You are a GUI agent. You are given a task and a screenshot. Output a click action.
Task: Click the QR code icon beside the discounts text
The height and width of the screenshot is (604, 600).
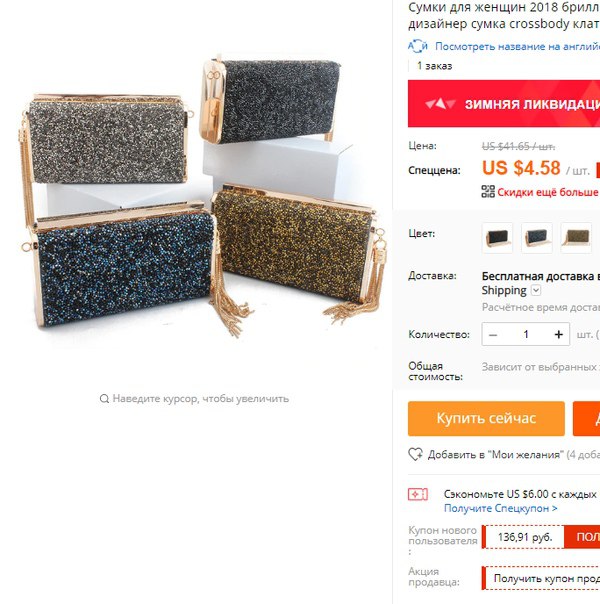(488, 191)
